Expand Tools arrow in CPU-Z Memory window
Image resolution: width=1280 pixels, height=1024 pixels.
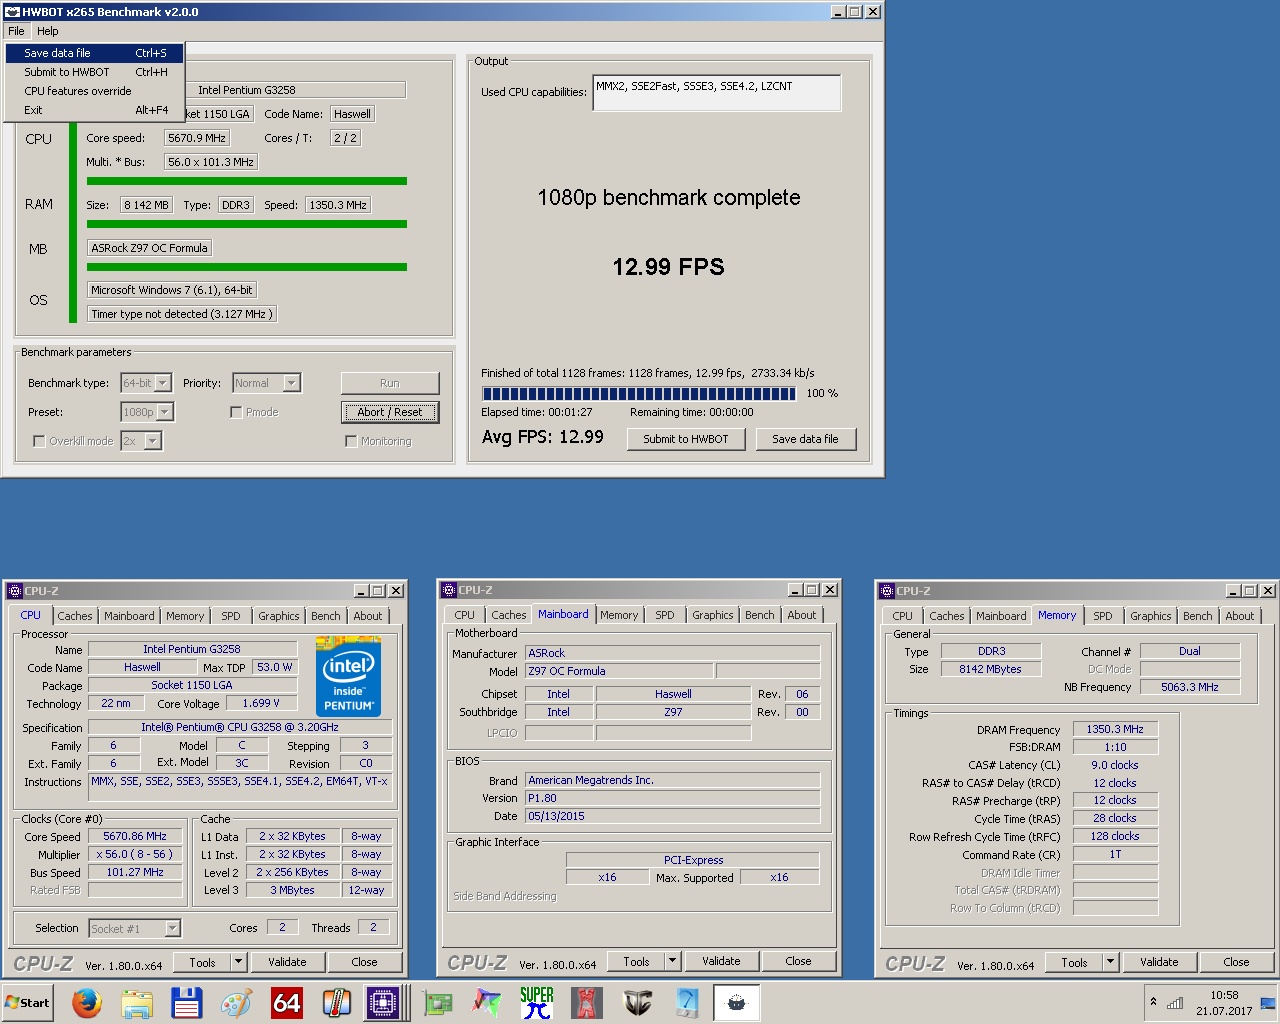(1110, 962)
